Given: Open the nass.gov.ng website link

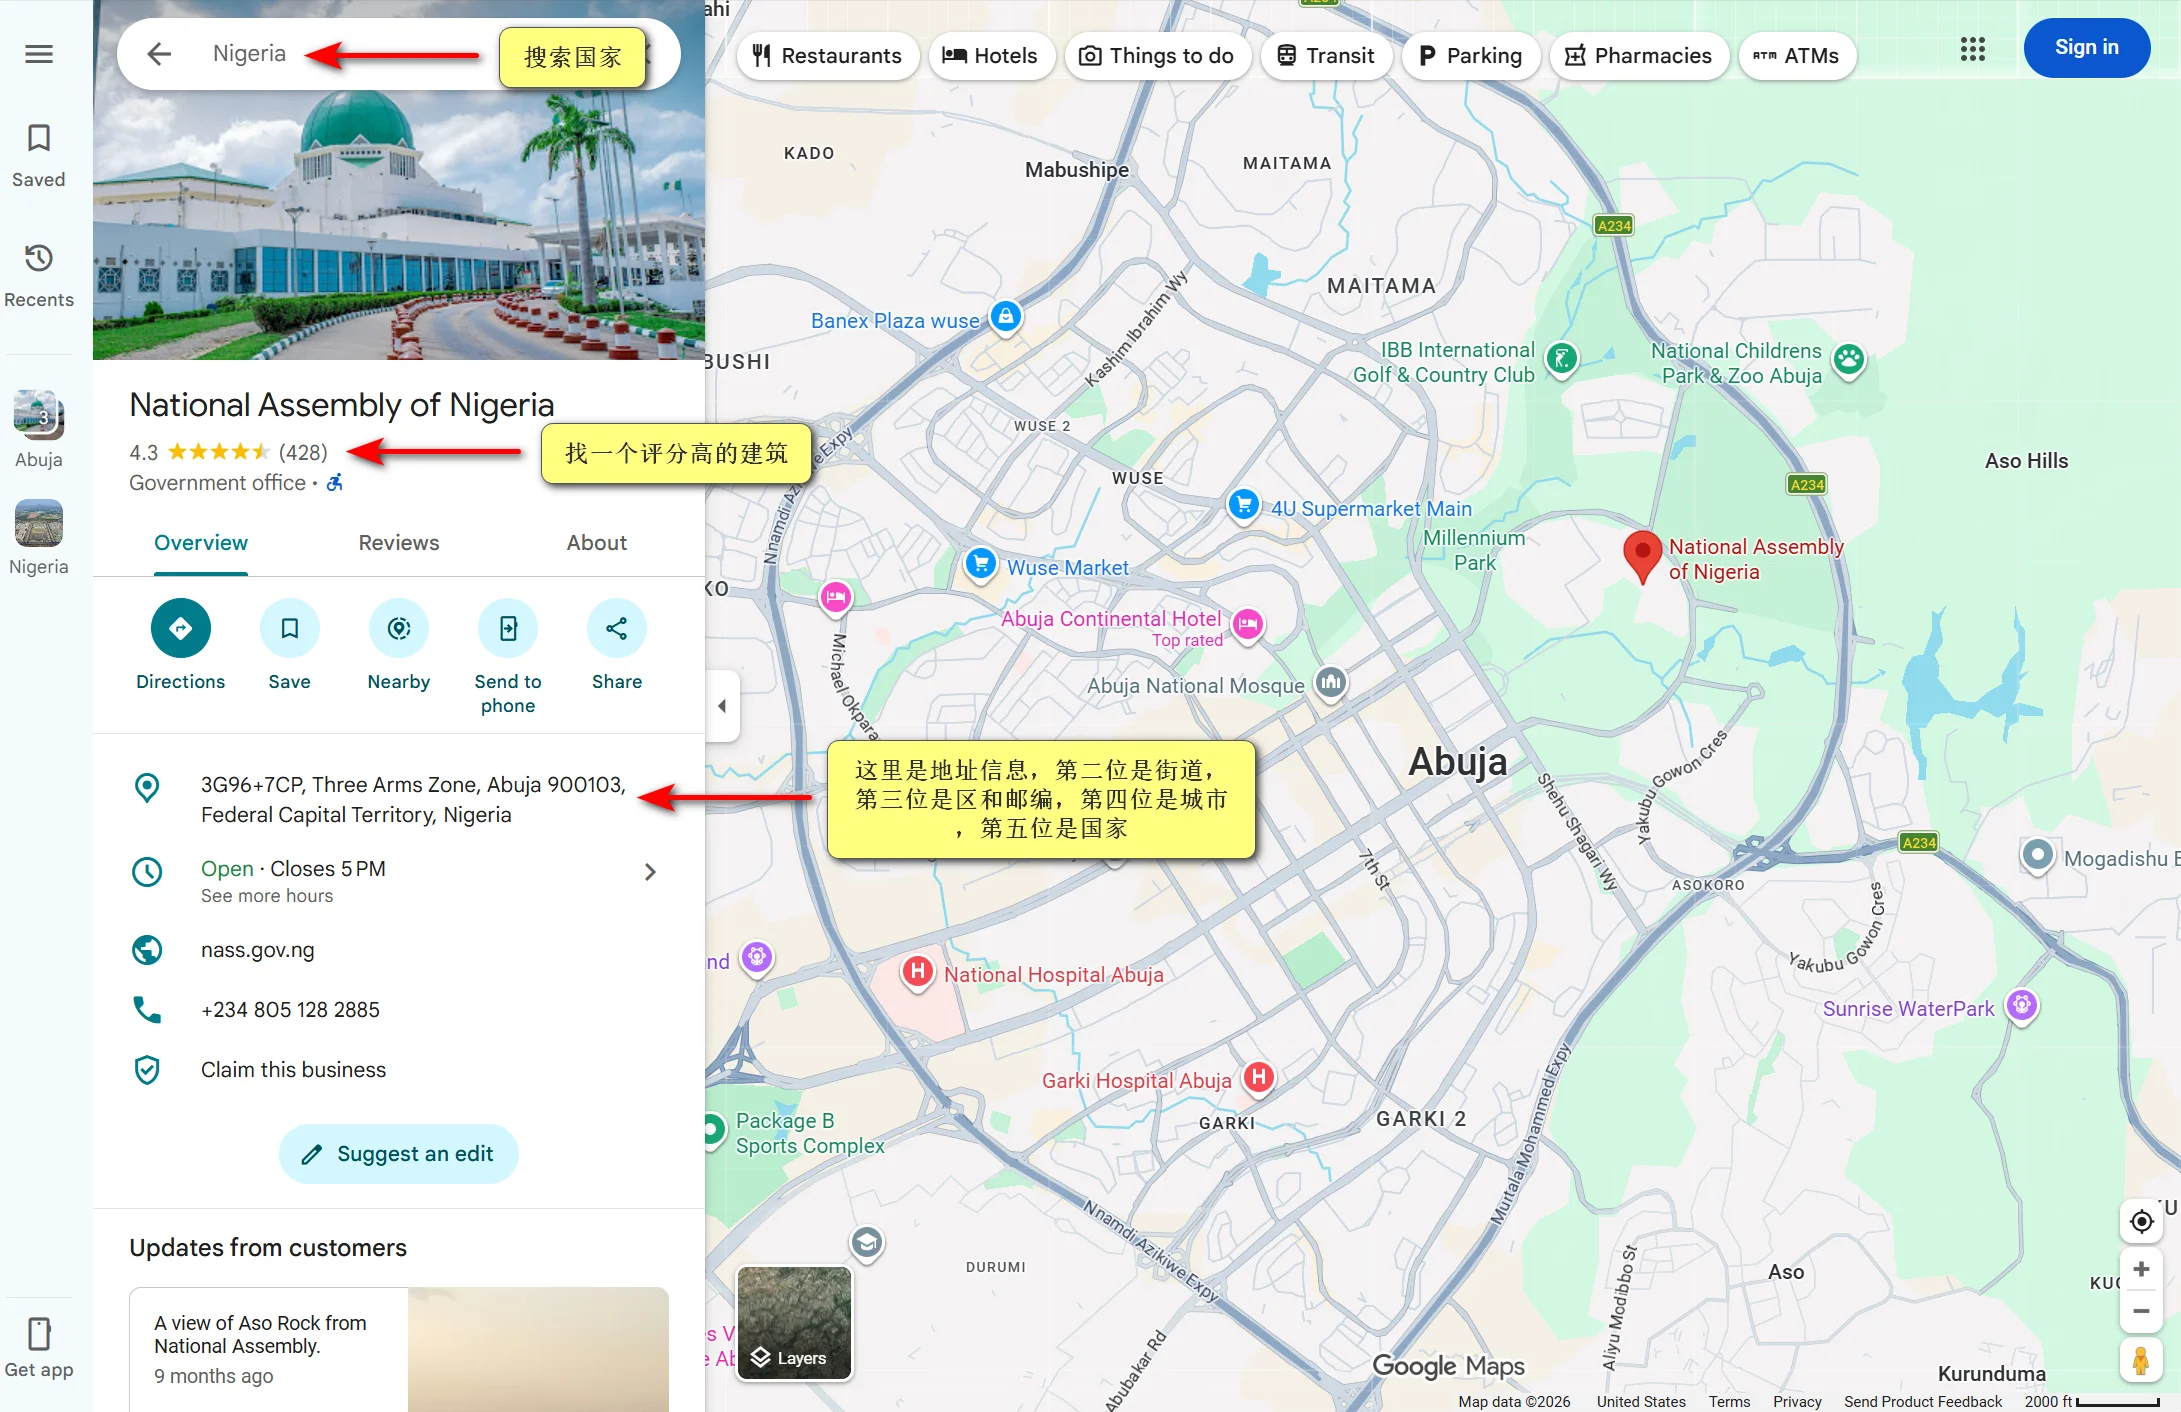Looking at the screenshot, I should pyautogui.click(x=258, y=950).
